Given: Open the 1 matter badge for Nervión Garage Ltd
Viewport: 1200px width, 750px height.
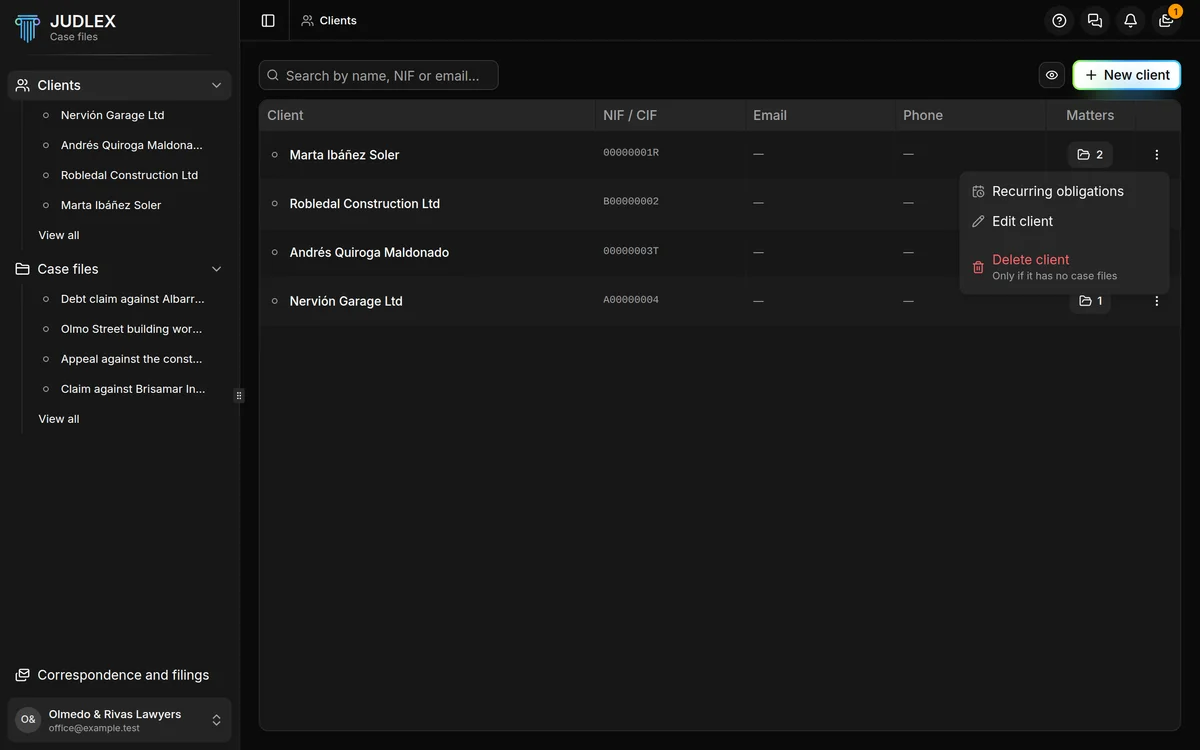Looking at the screenshot, I should (1090, 301).
